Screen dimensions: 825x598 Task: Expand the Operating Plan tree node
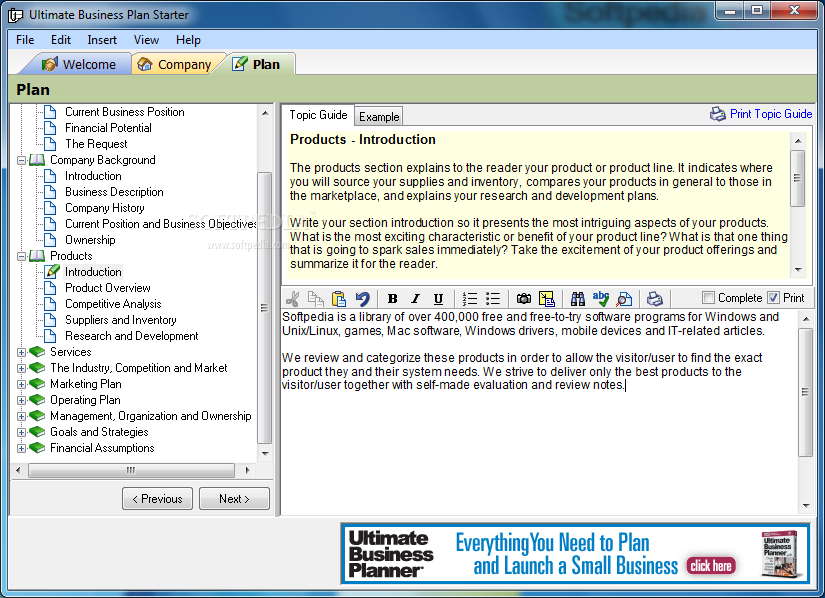pyautogui.click(x=22, y=401)
